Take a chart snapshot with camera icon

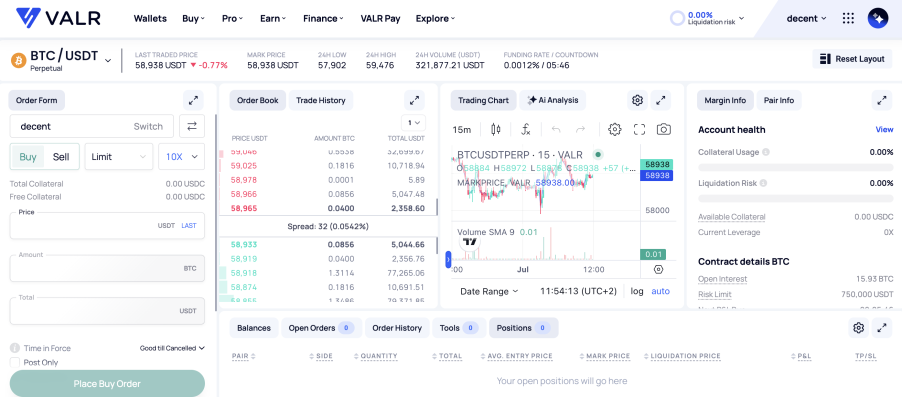664,129
